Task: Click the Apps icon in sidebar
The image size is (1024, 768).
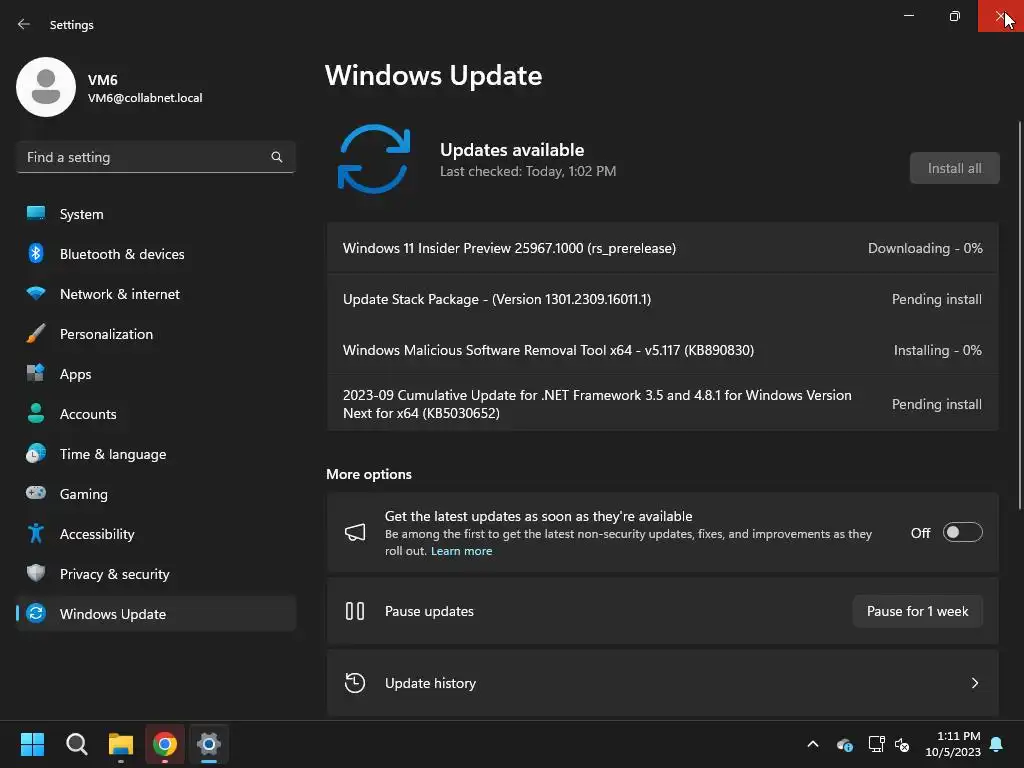Action: click(36, 373)
